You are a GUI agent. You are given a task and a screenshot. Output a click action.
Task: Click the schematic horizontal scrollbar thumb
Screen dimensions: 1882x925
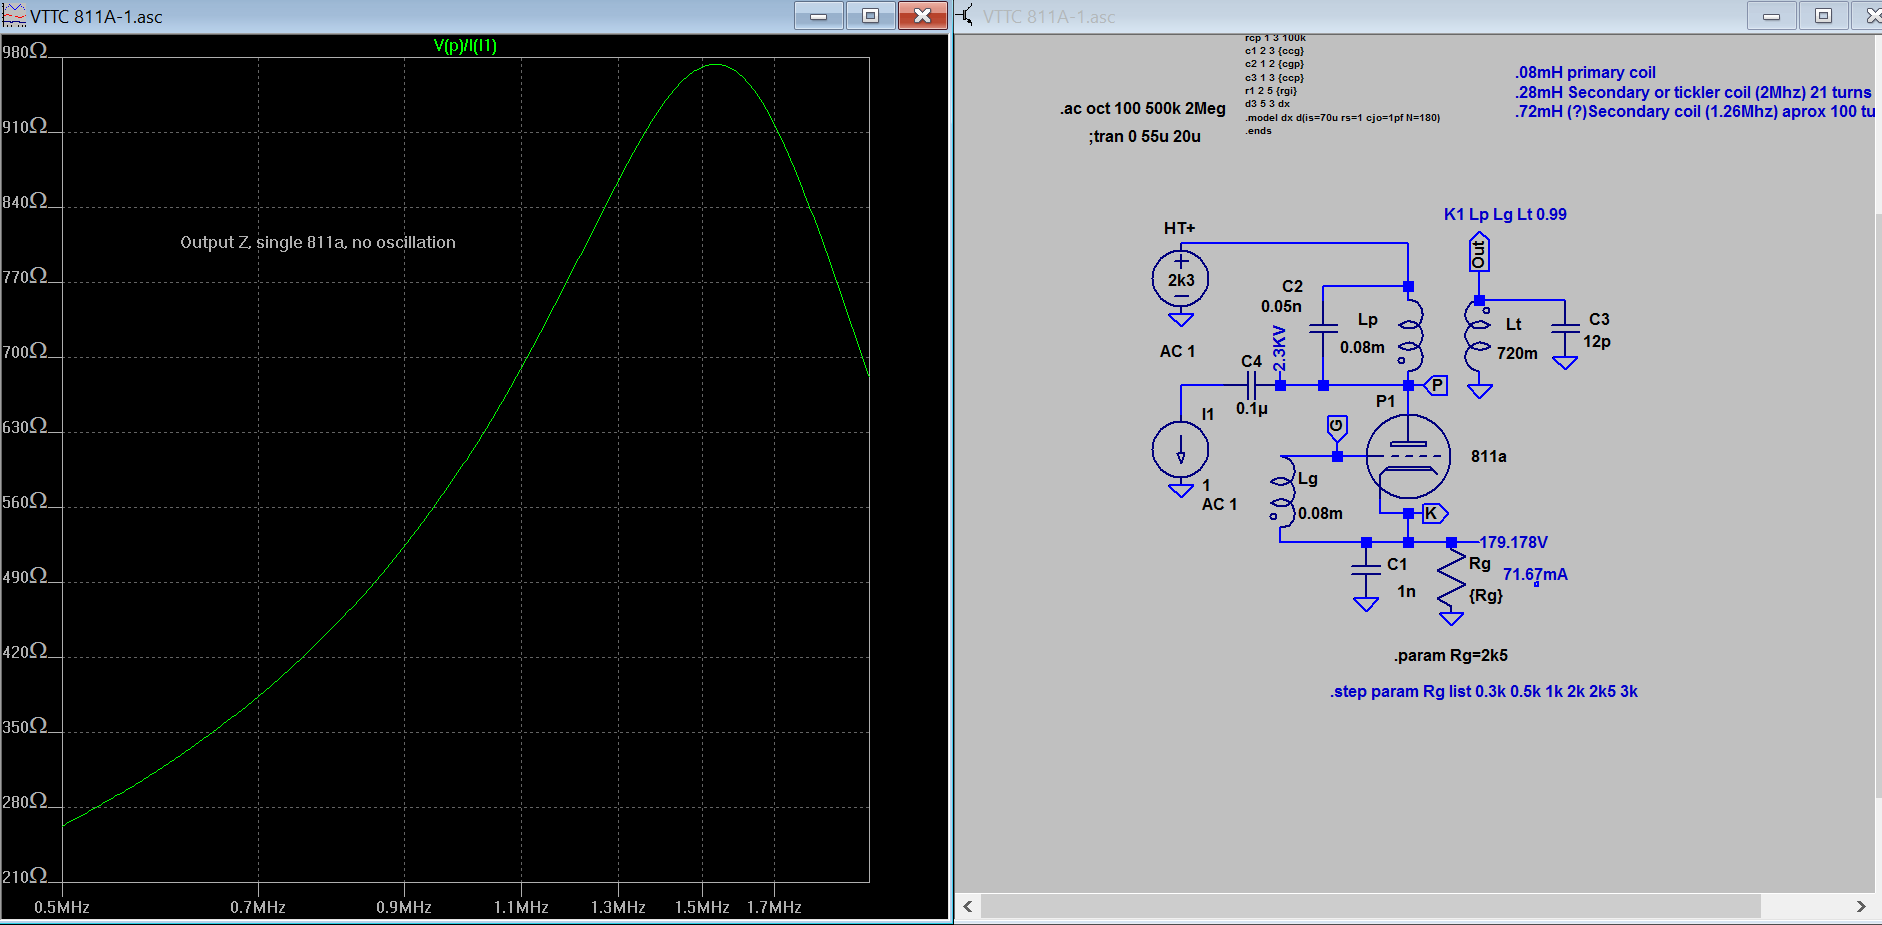pyautogui.click(x=1370, y=906)
